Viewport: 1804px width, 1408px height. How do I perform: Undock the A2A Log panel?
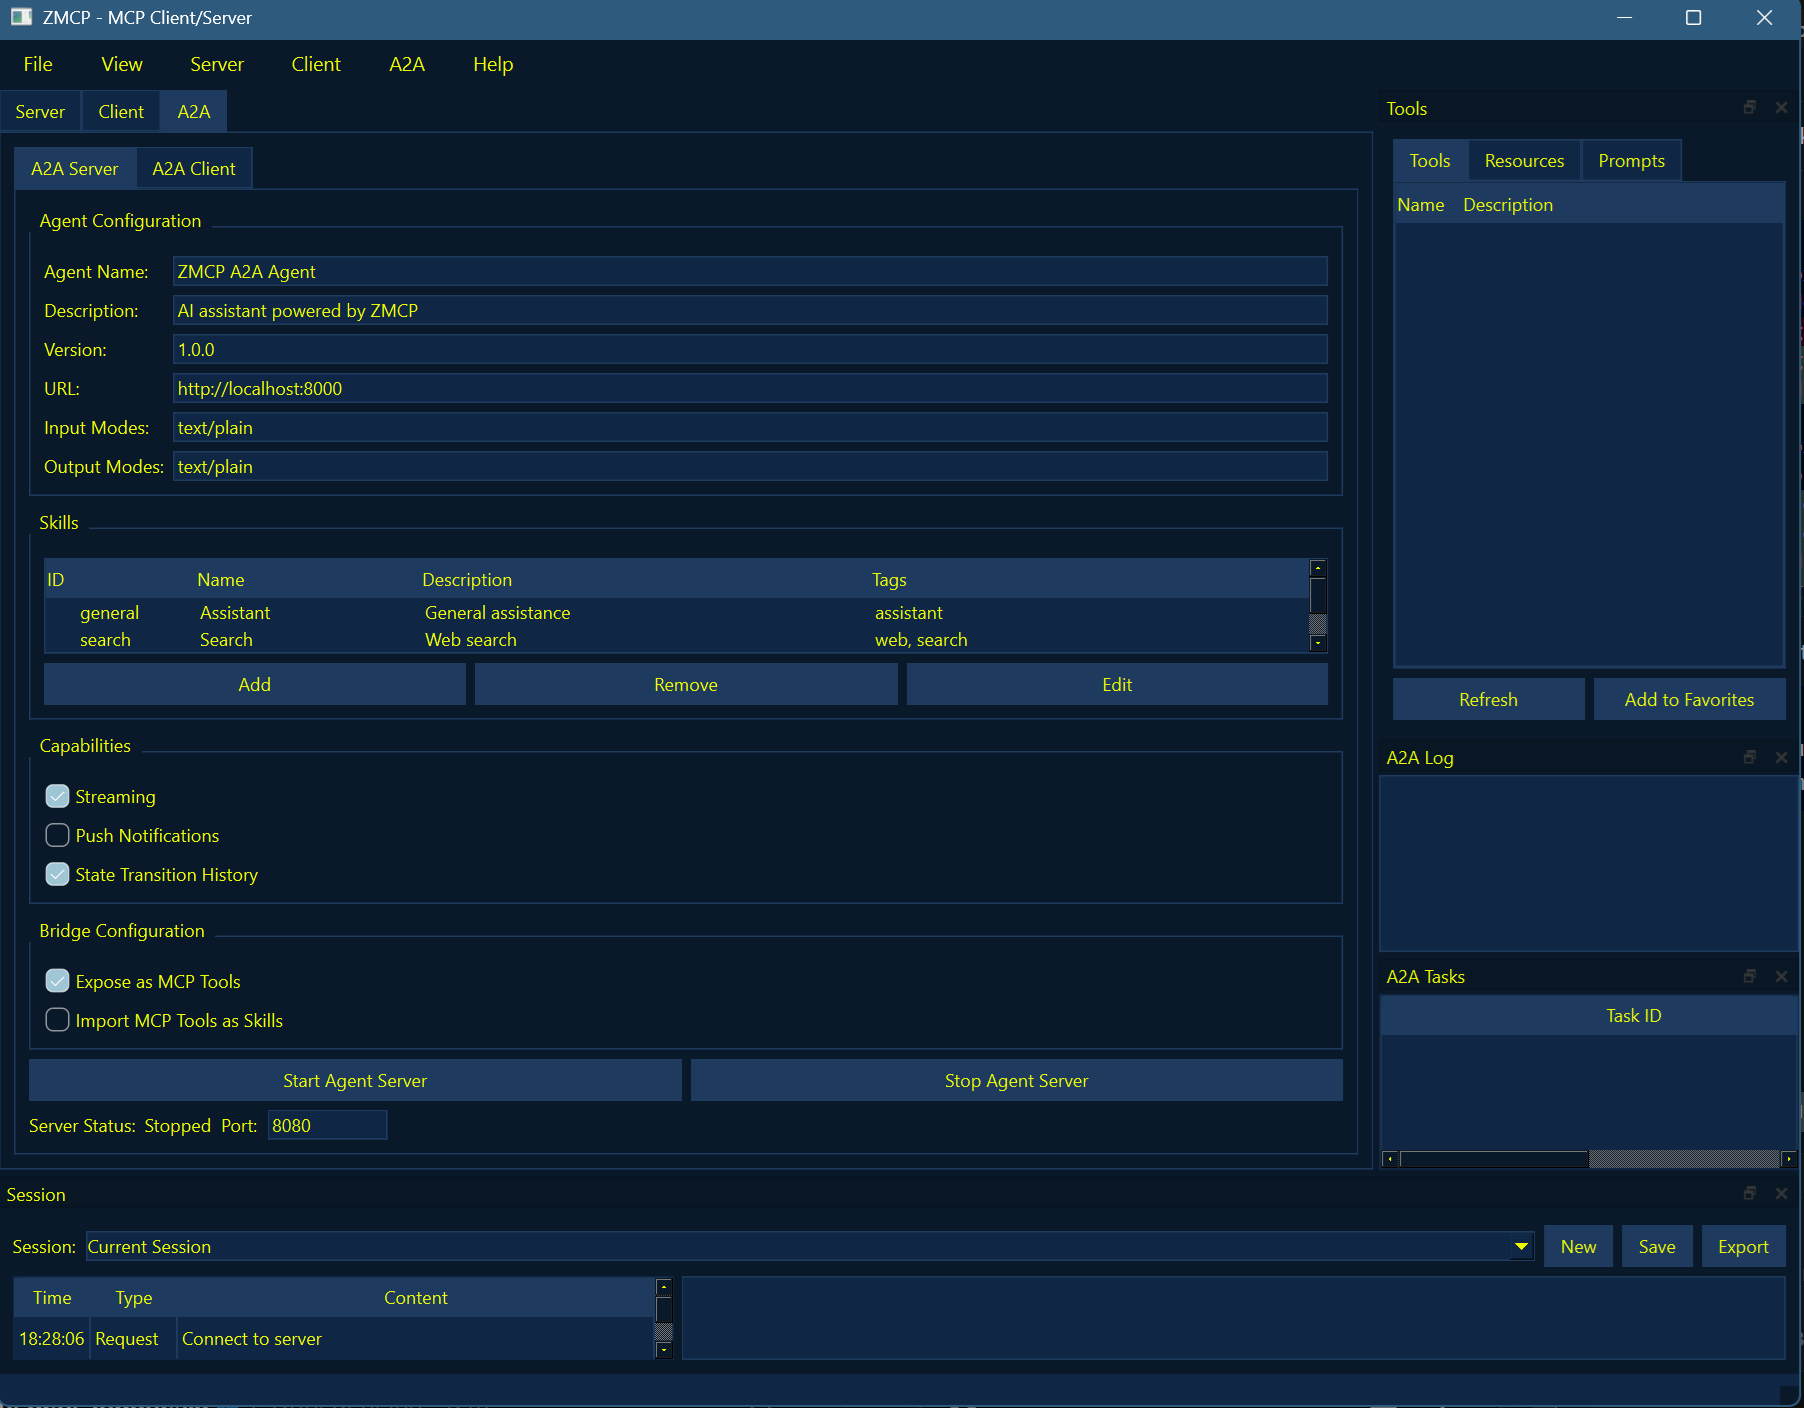(x=1749, y=757)
